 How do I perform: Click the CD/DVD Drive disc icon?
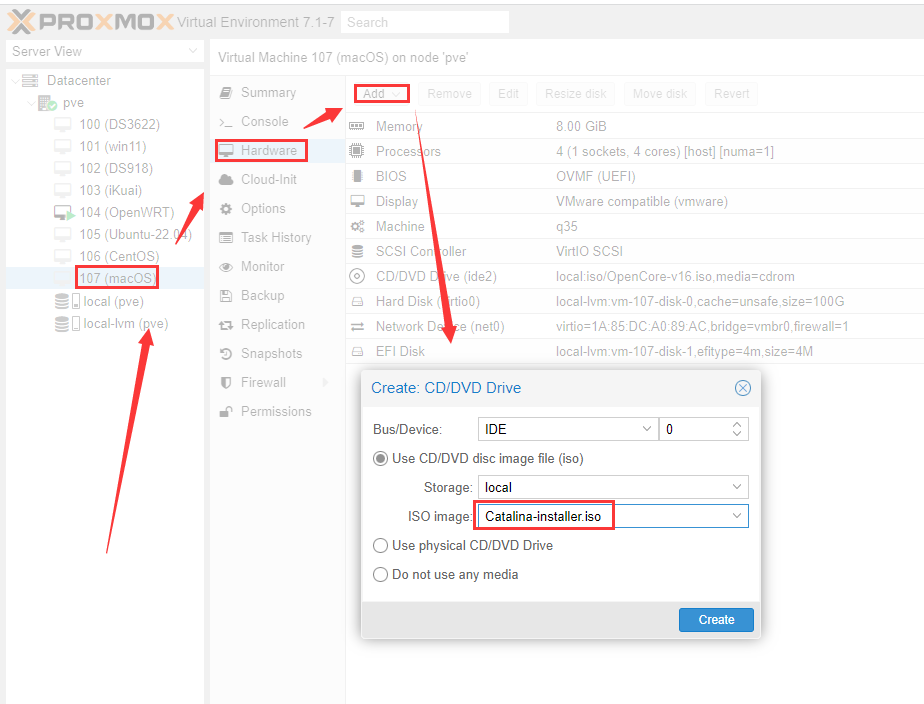point(357,276)
